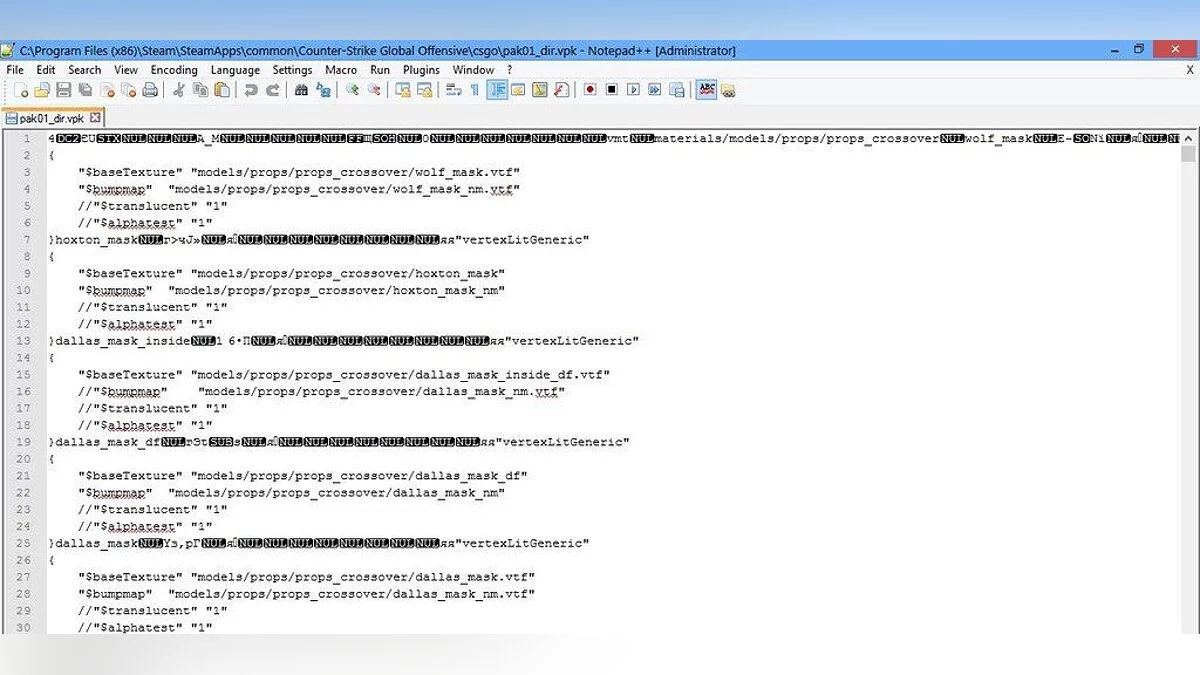
Task: Click the Playback macro icon
Action: click(634, 90)
